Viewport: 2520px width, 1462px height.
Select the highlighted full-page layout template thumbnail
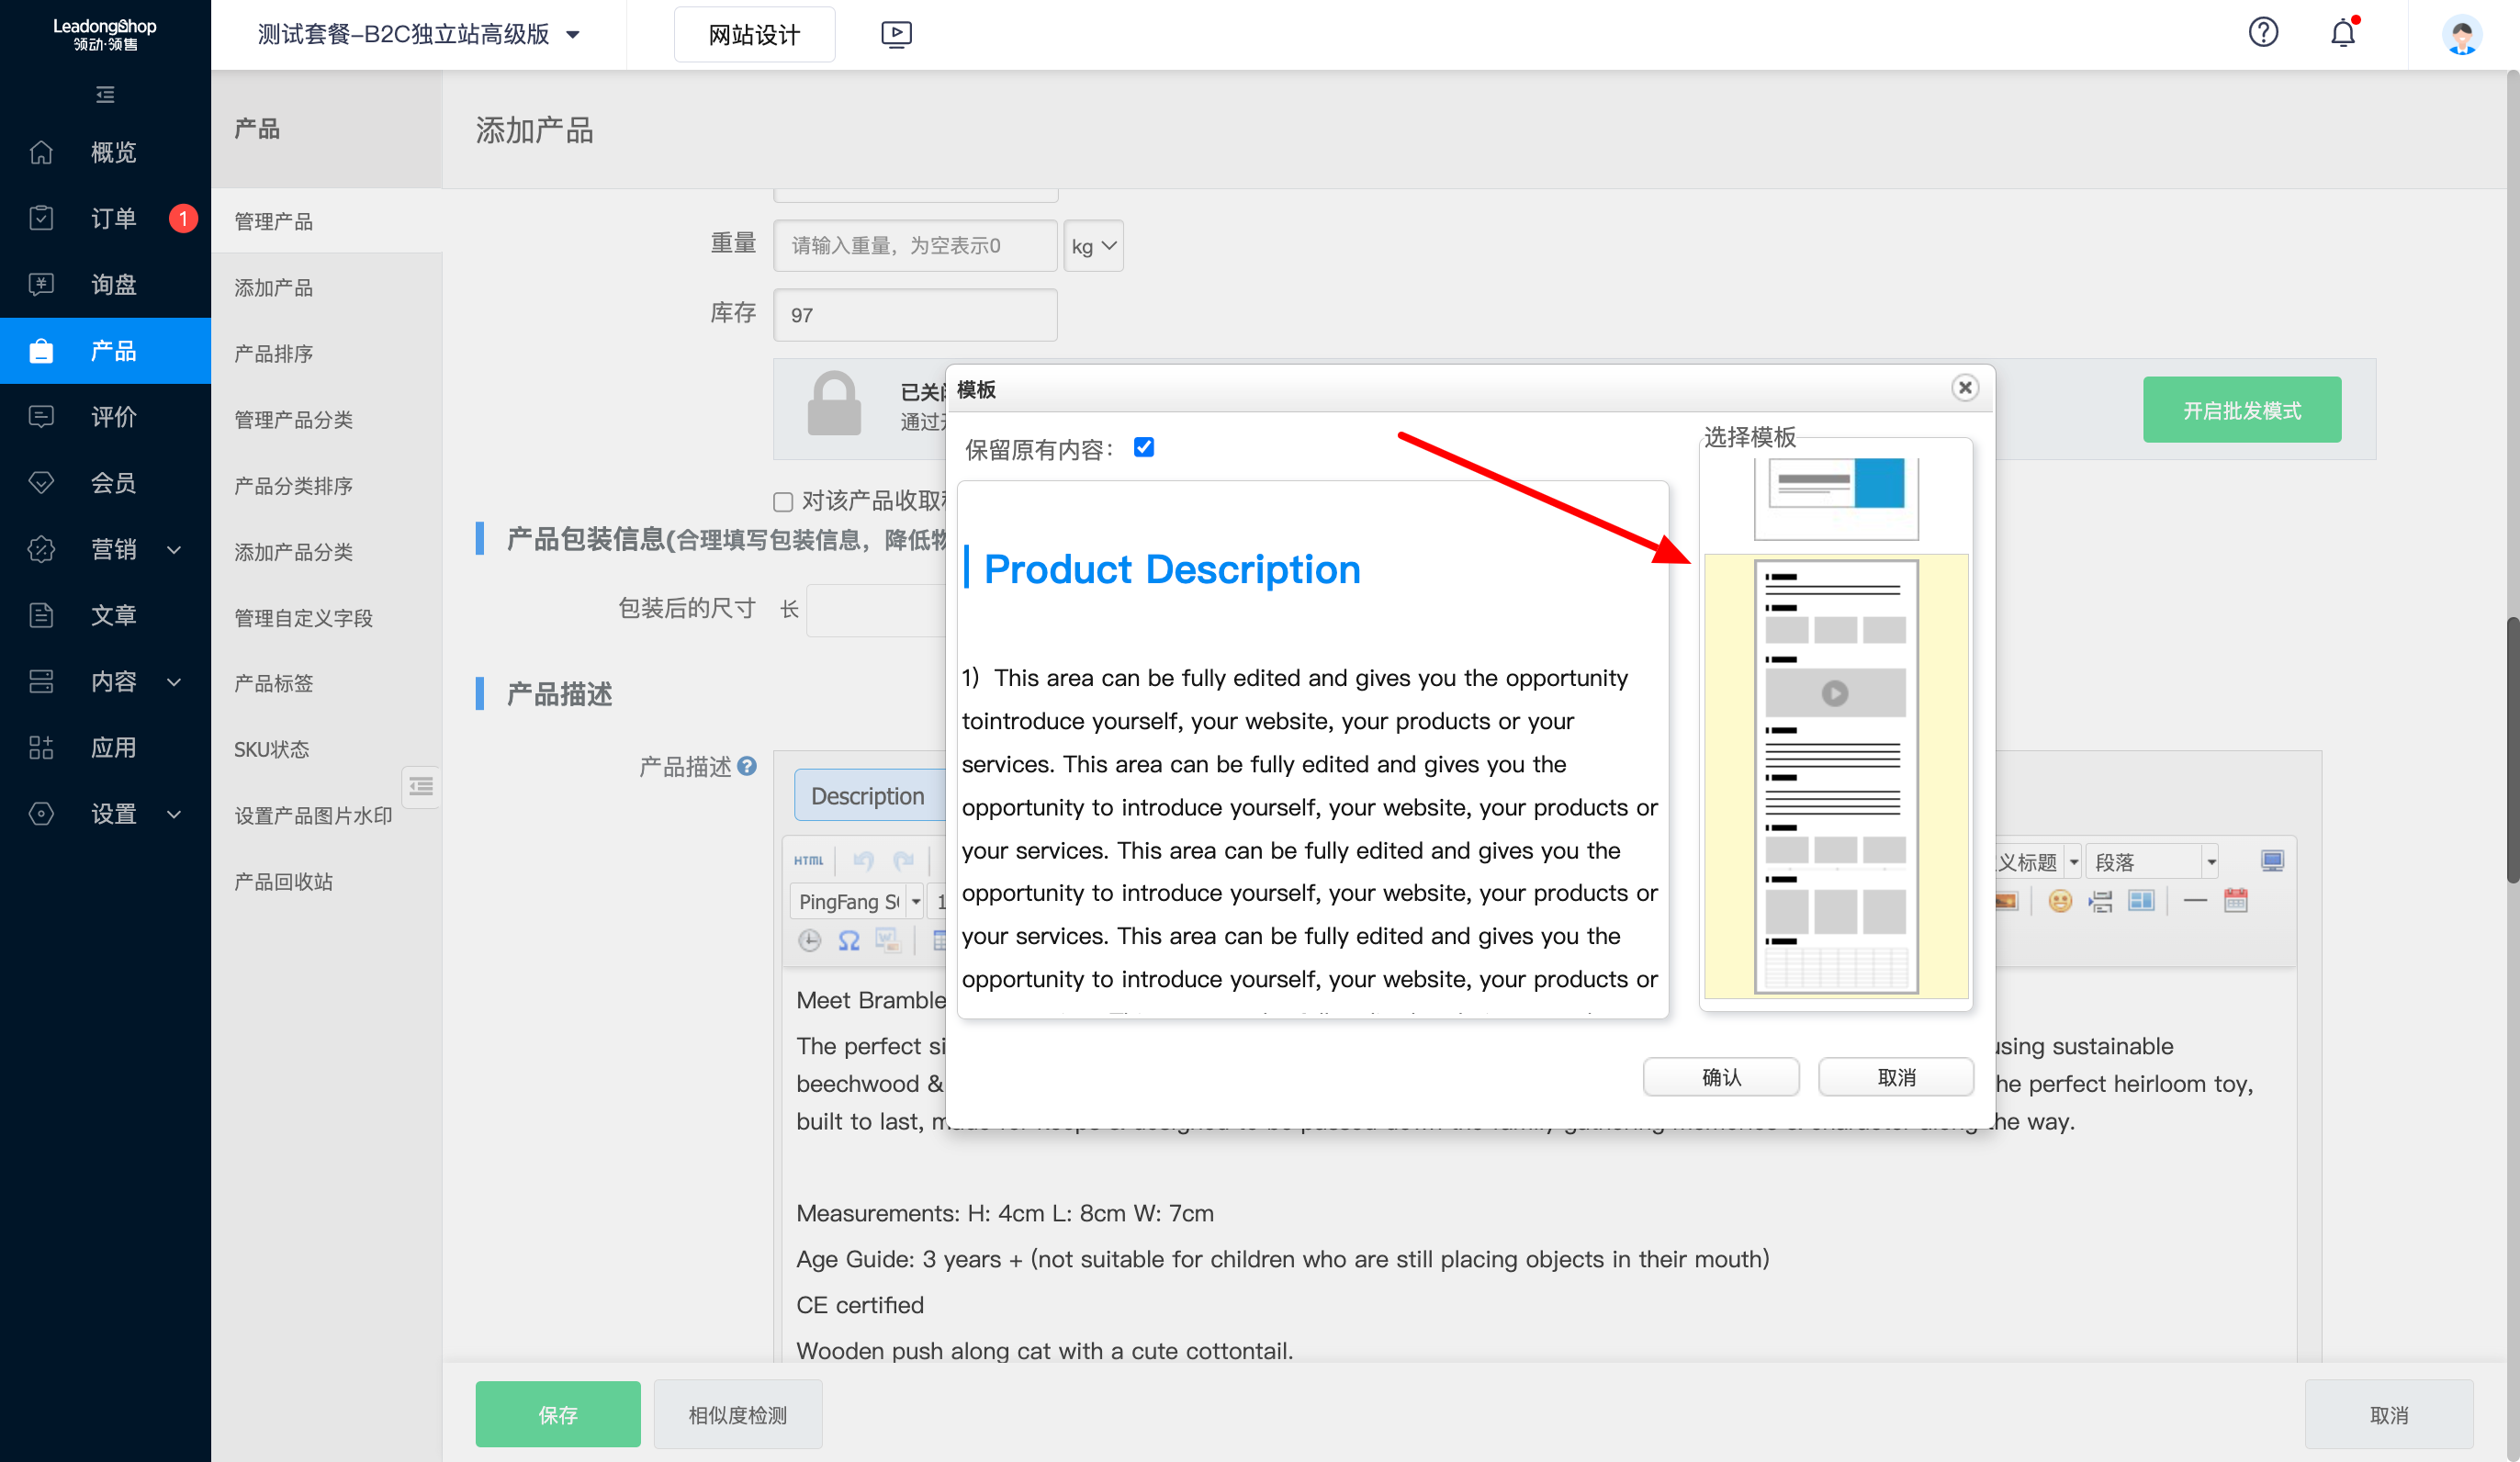point(1835,776)
